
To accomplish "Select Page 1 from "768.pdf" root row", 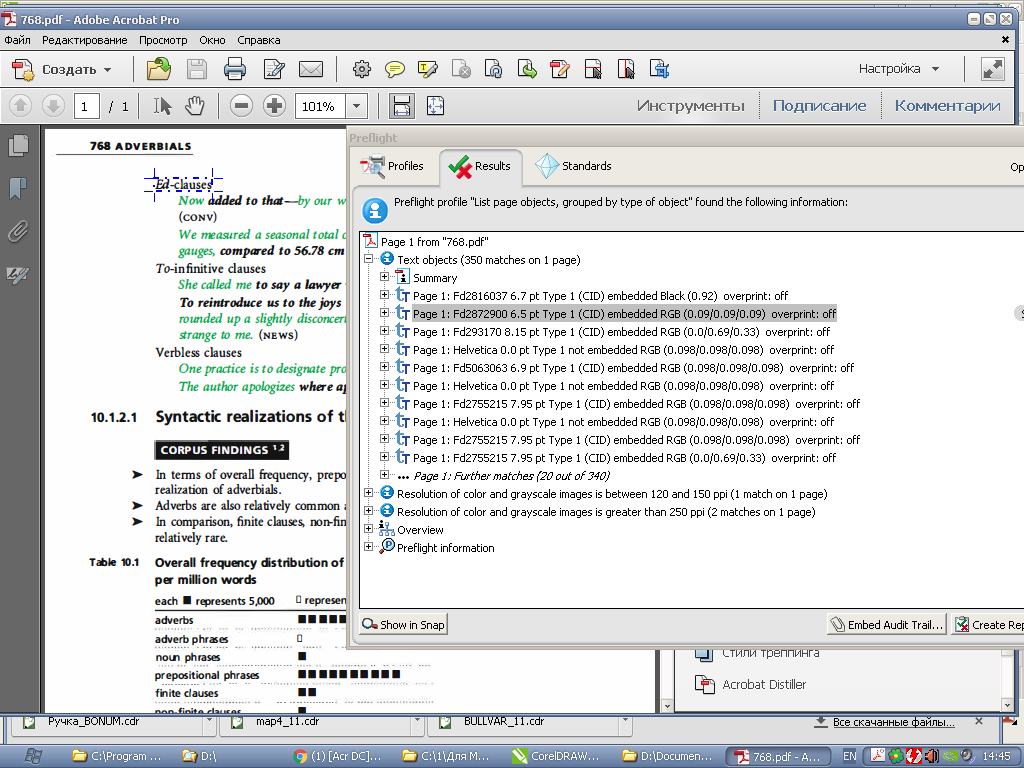I will tap(434, 242).
